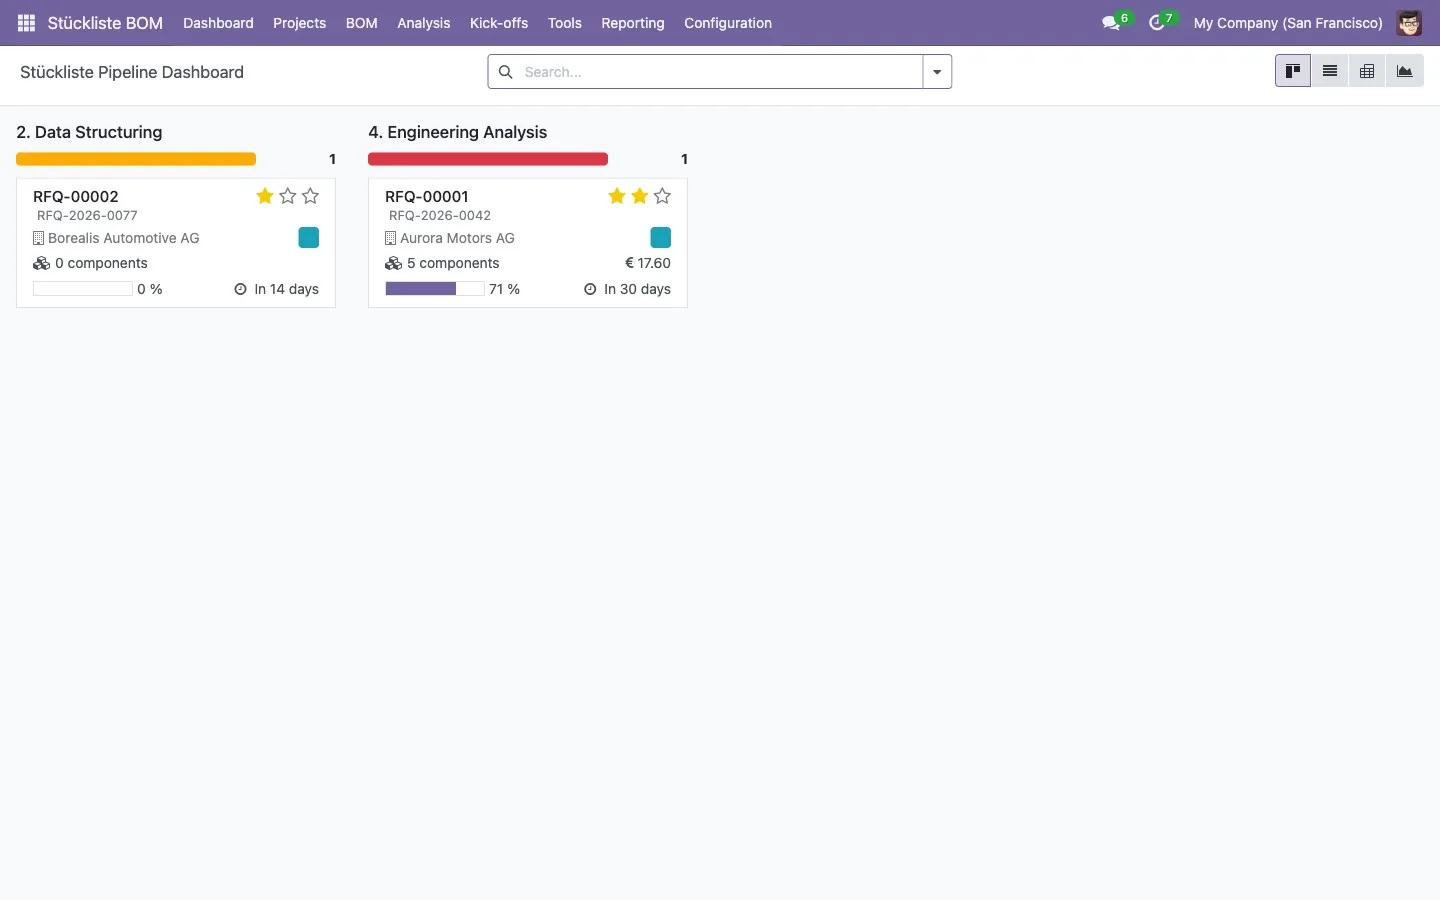Open the Reporting menu
The image size is (1440, 900).
tap(632, 23)
